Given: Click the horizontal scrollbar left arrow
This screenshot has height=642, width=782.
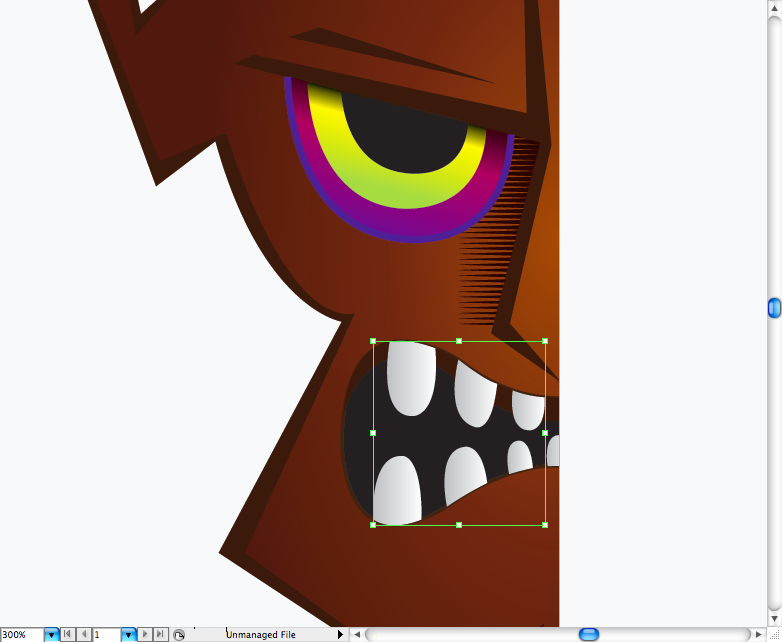Looking at the screenshot, I should 357,635.
